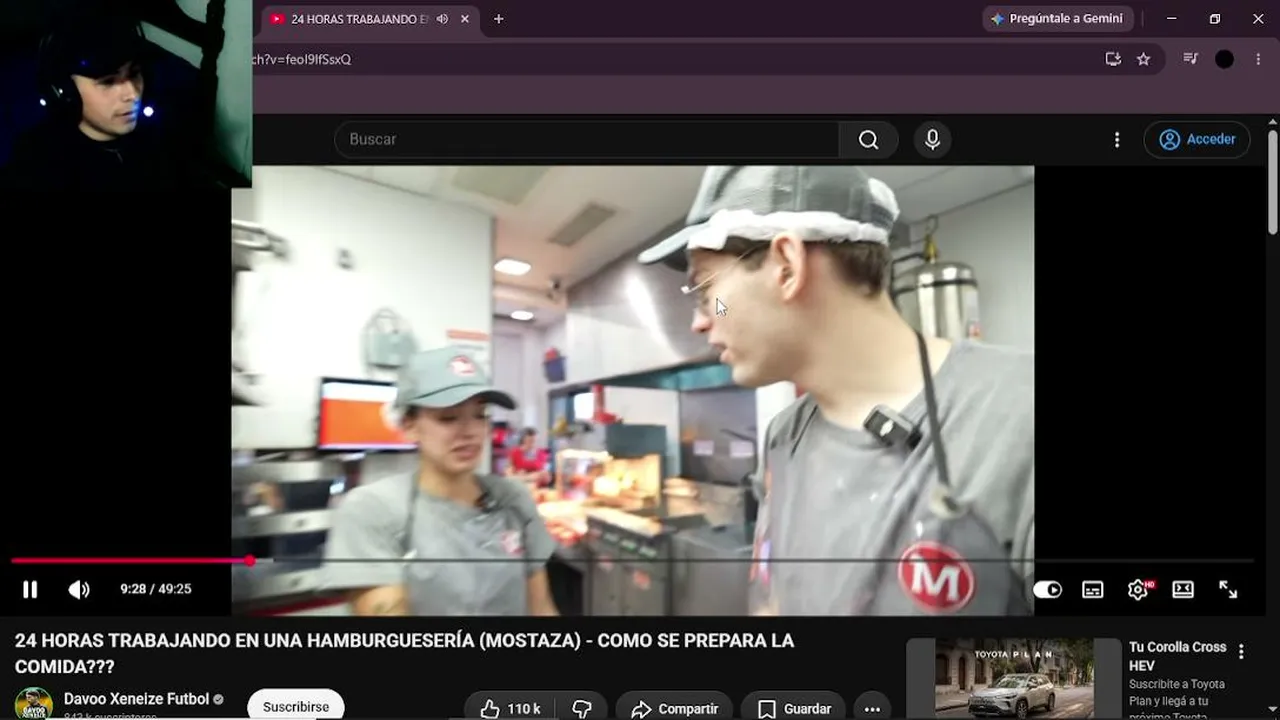Dislike the video with thumbs-down

click(x=582, y=708)
